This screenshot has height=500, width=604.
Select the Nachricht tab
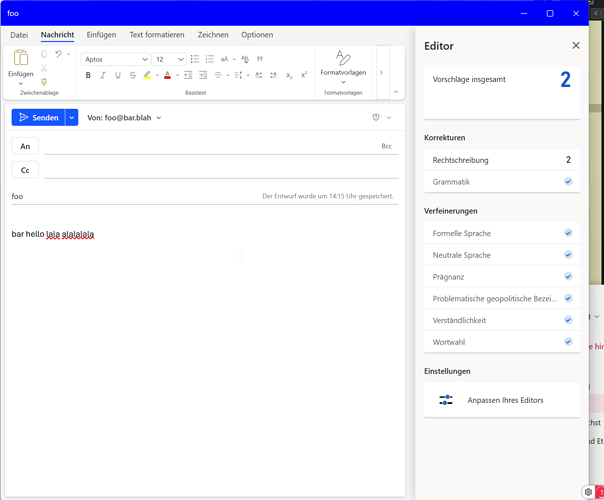(x=57, y=35)
